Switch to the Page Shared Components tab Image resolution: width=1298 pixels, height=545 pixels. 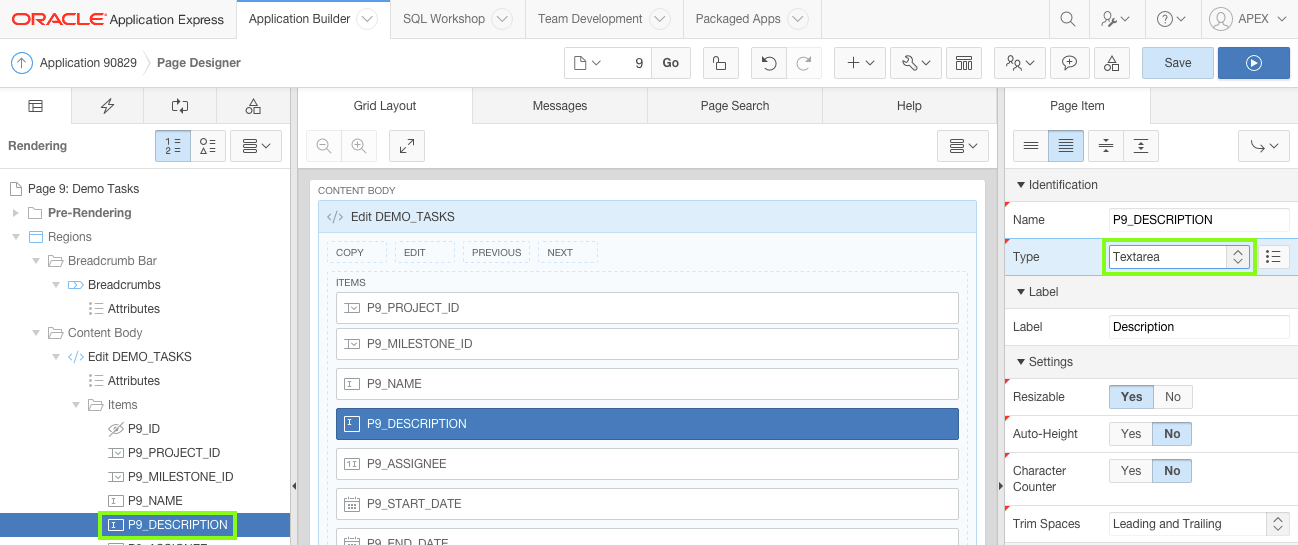click(x=253, y=106)
